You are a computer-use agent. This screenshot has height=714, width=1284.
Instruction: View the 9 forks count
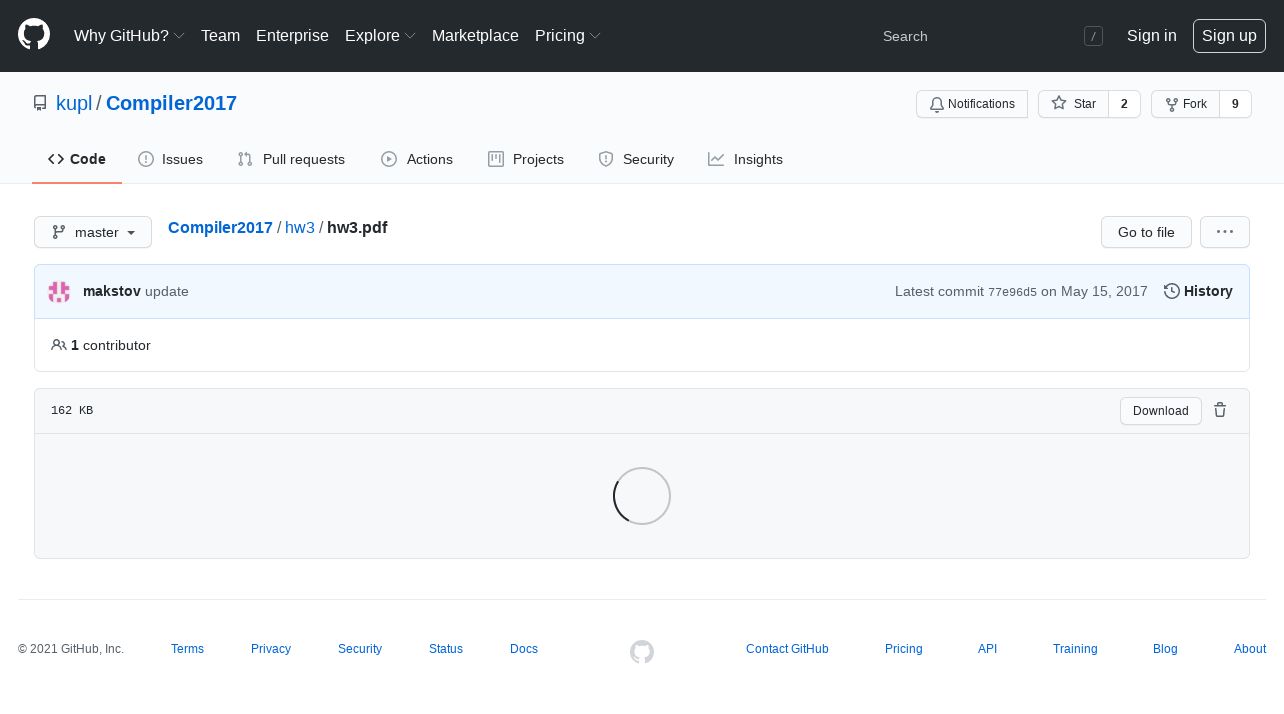[1235, 104]
